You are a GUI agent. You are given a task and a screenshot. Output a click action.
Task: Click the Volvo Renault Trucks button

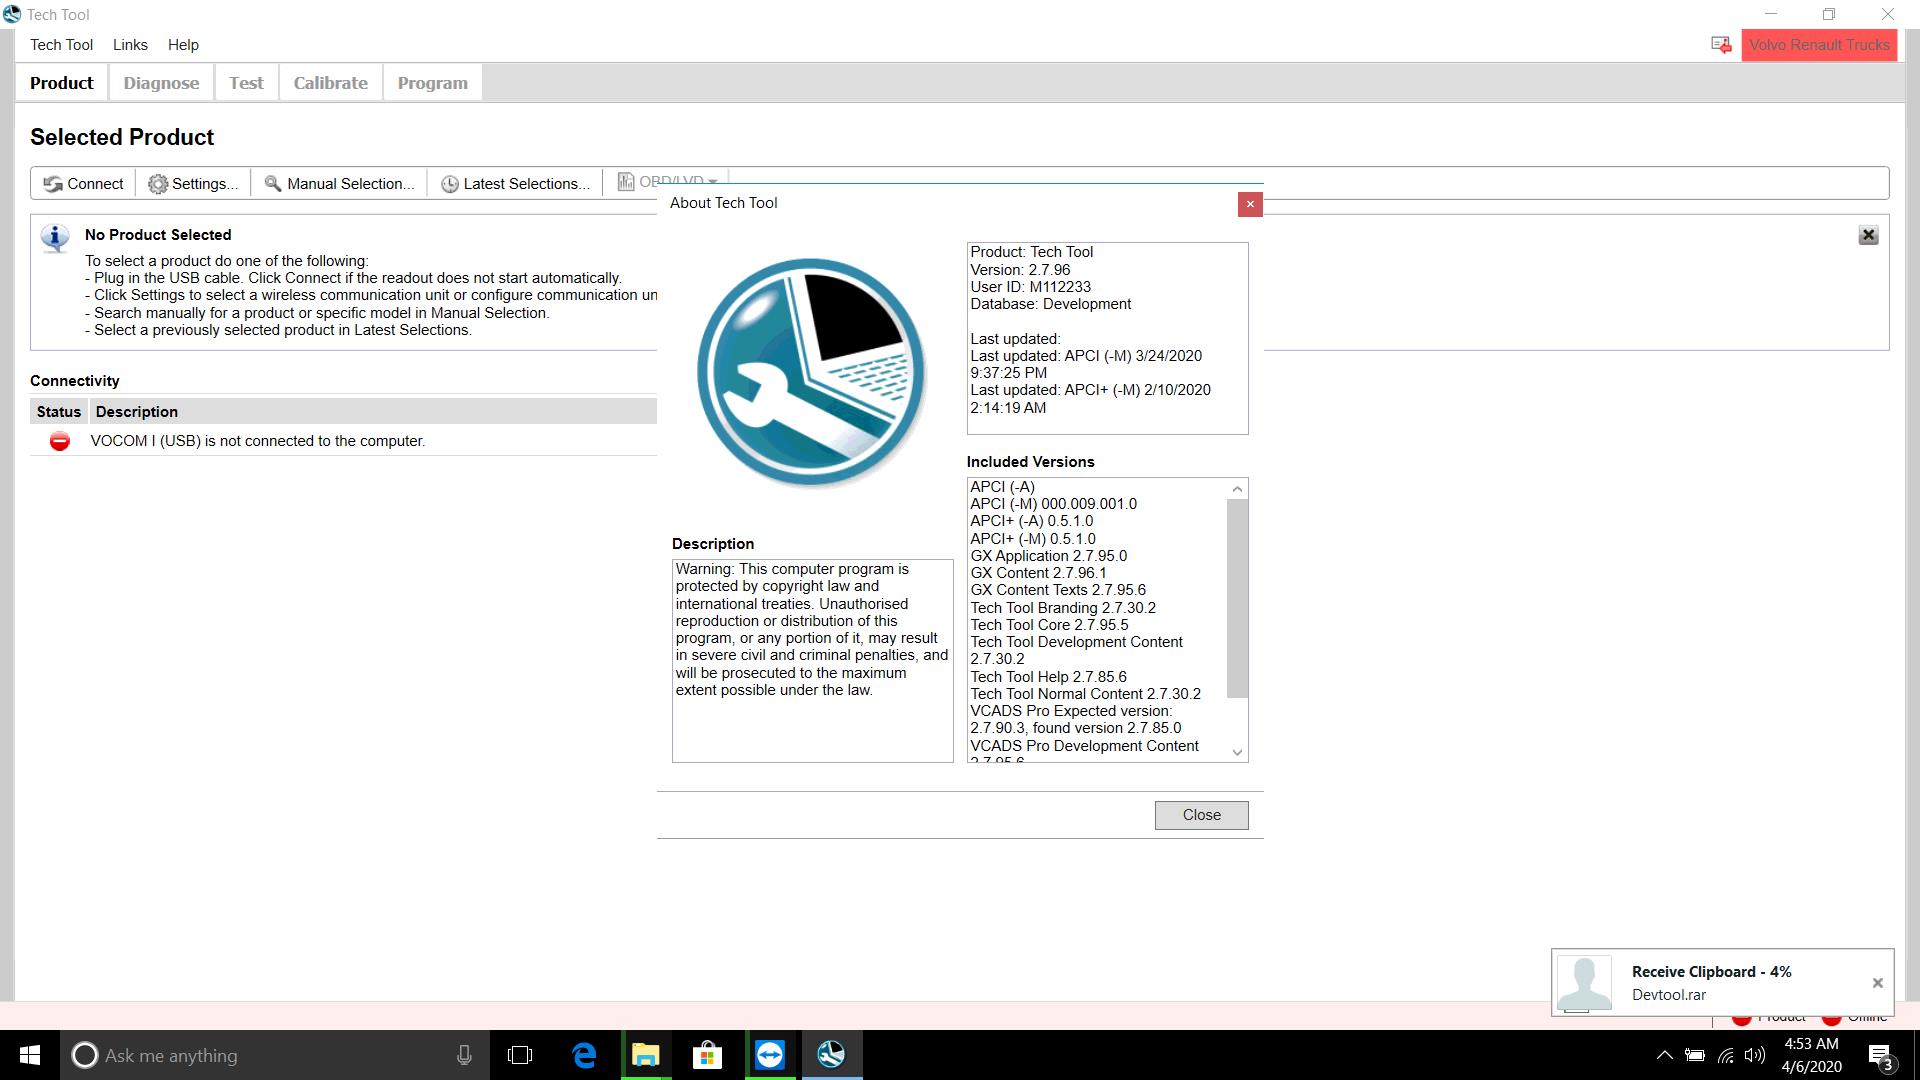[1818, 45]
